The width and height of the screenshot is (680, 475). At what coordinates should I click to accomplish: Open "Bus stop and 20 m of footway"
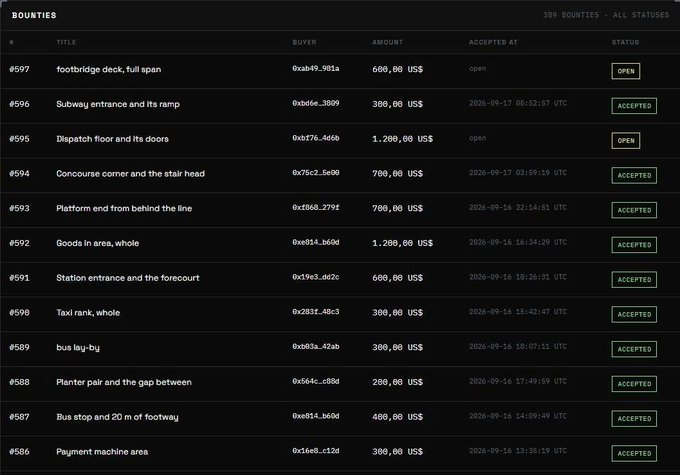[117, 417]
